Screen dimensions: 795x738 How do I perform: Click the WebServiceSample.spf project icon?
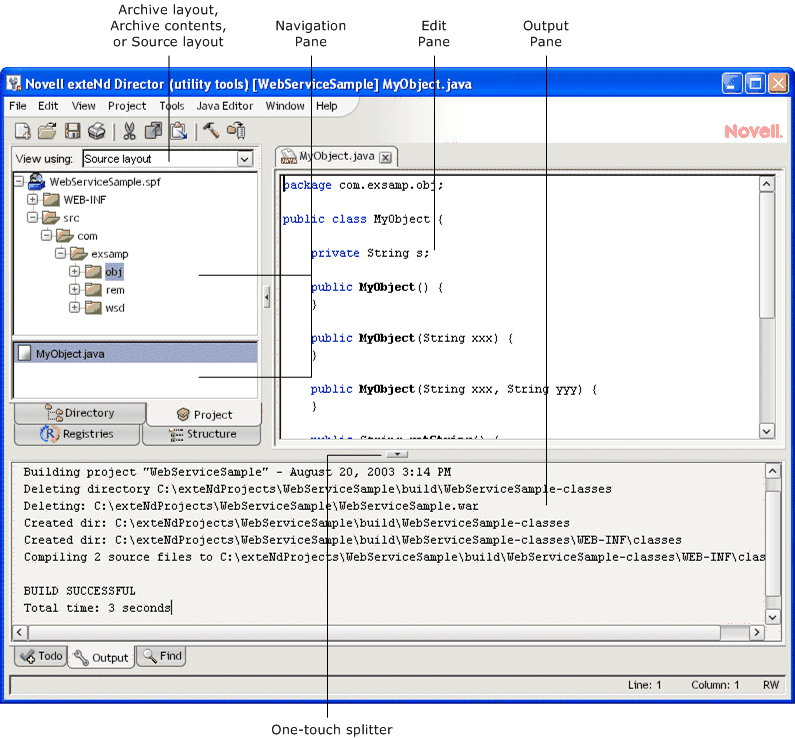(37, 181)
